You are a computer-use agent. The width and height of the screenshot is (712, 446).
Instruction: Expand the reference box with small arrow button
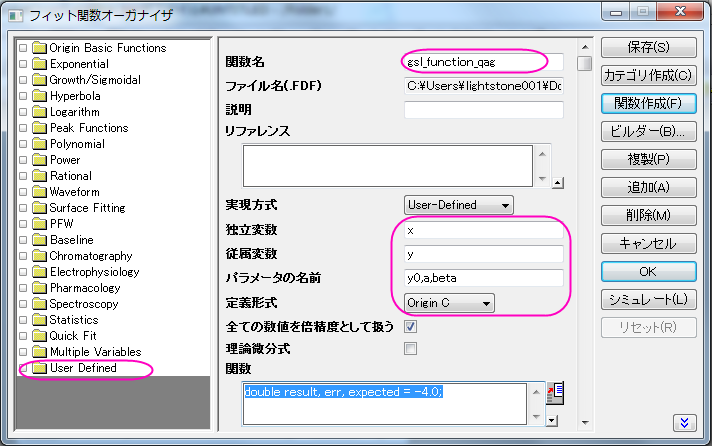[558, 183]
